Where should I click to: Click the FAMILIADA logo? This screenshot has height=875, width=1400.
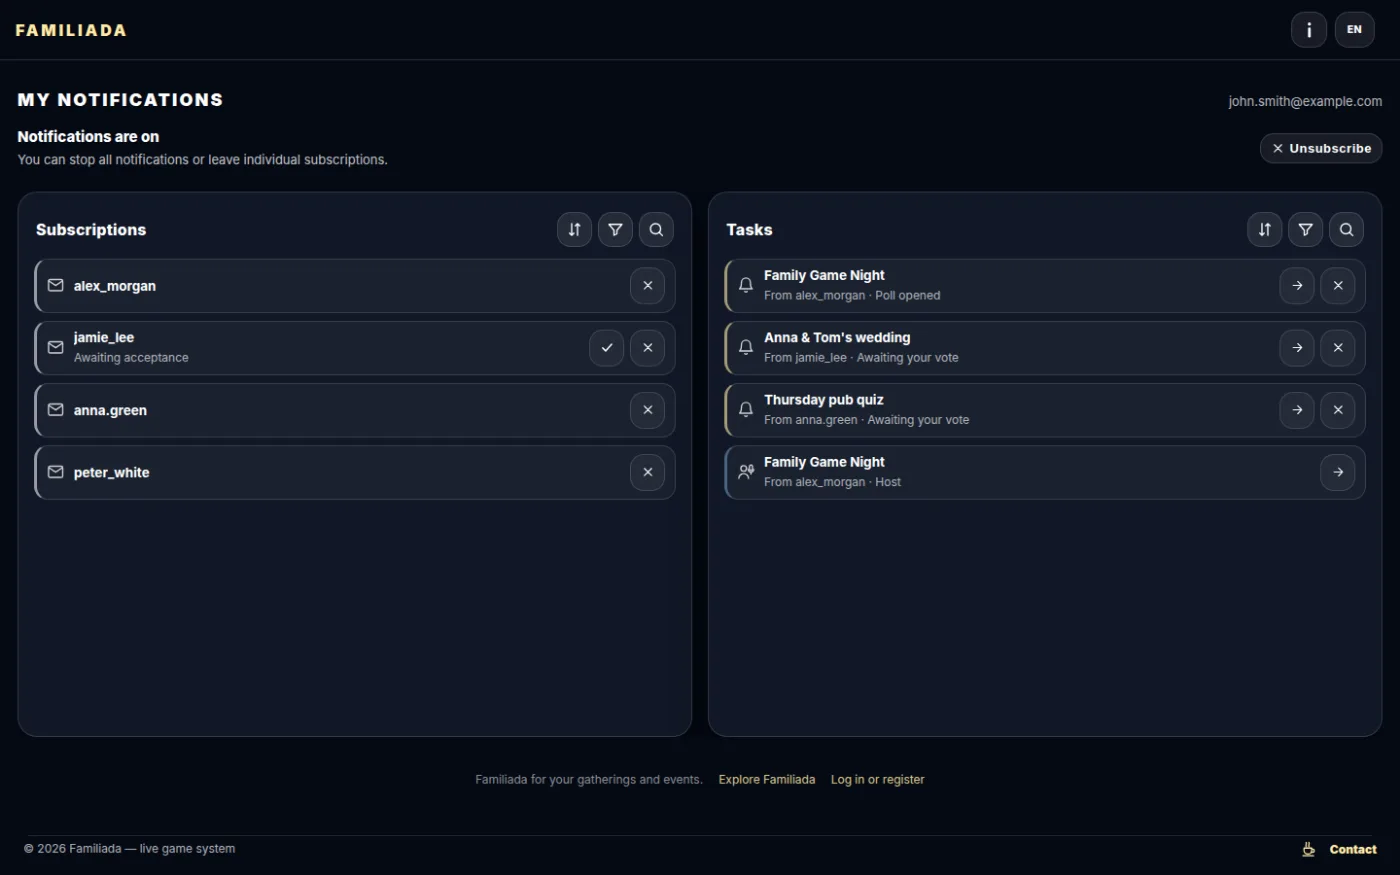point(71,30)
